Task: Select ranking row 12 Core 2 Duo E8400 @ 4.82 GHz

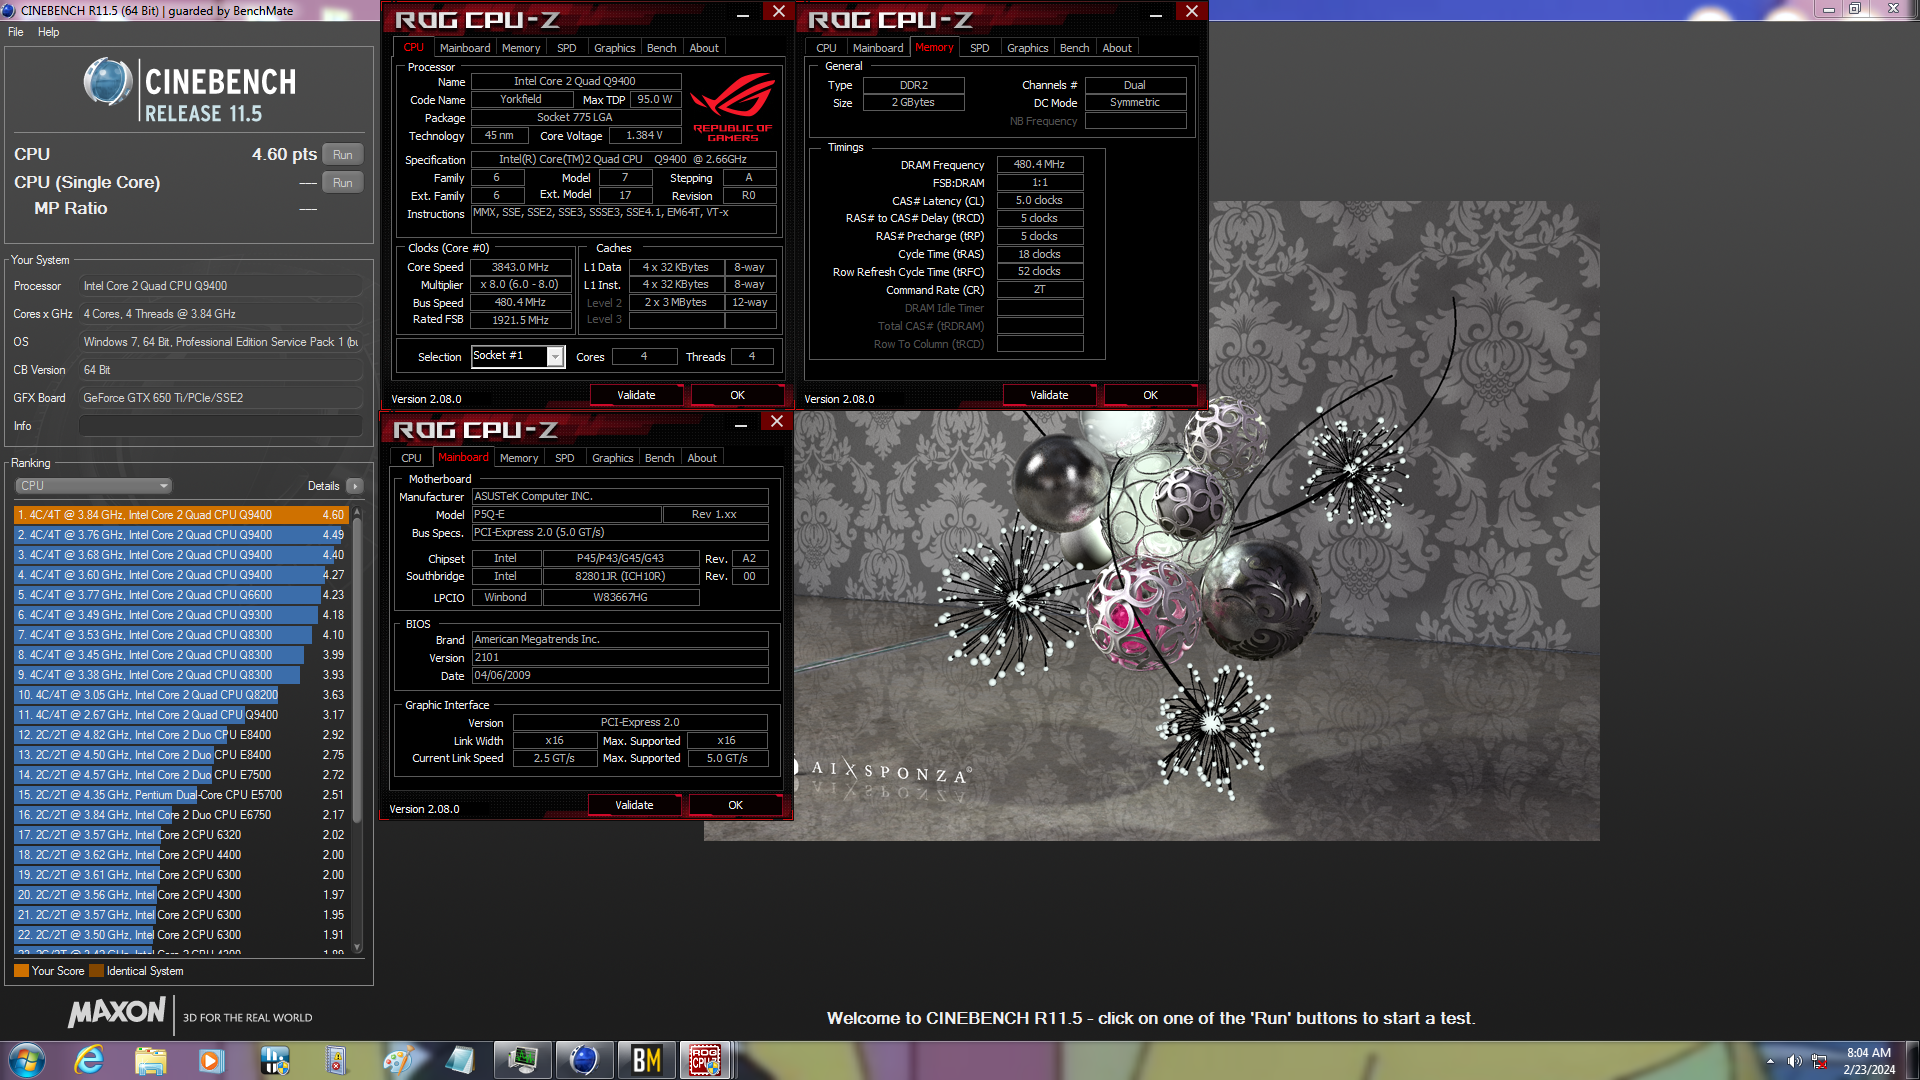Action: click(181, 735)
